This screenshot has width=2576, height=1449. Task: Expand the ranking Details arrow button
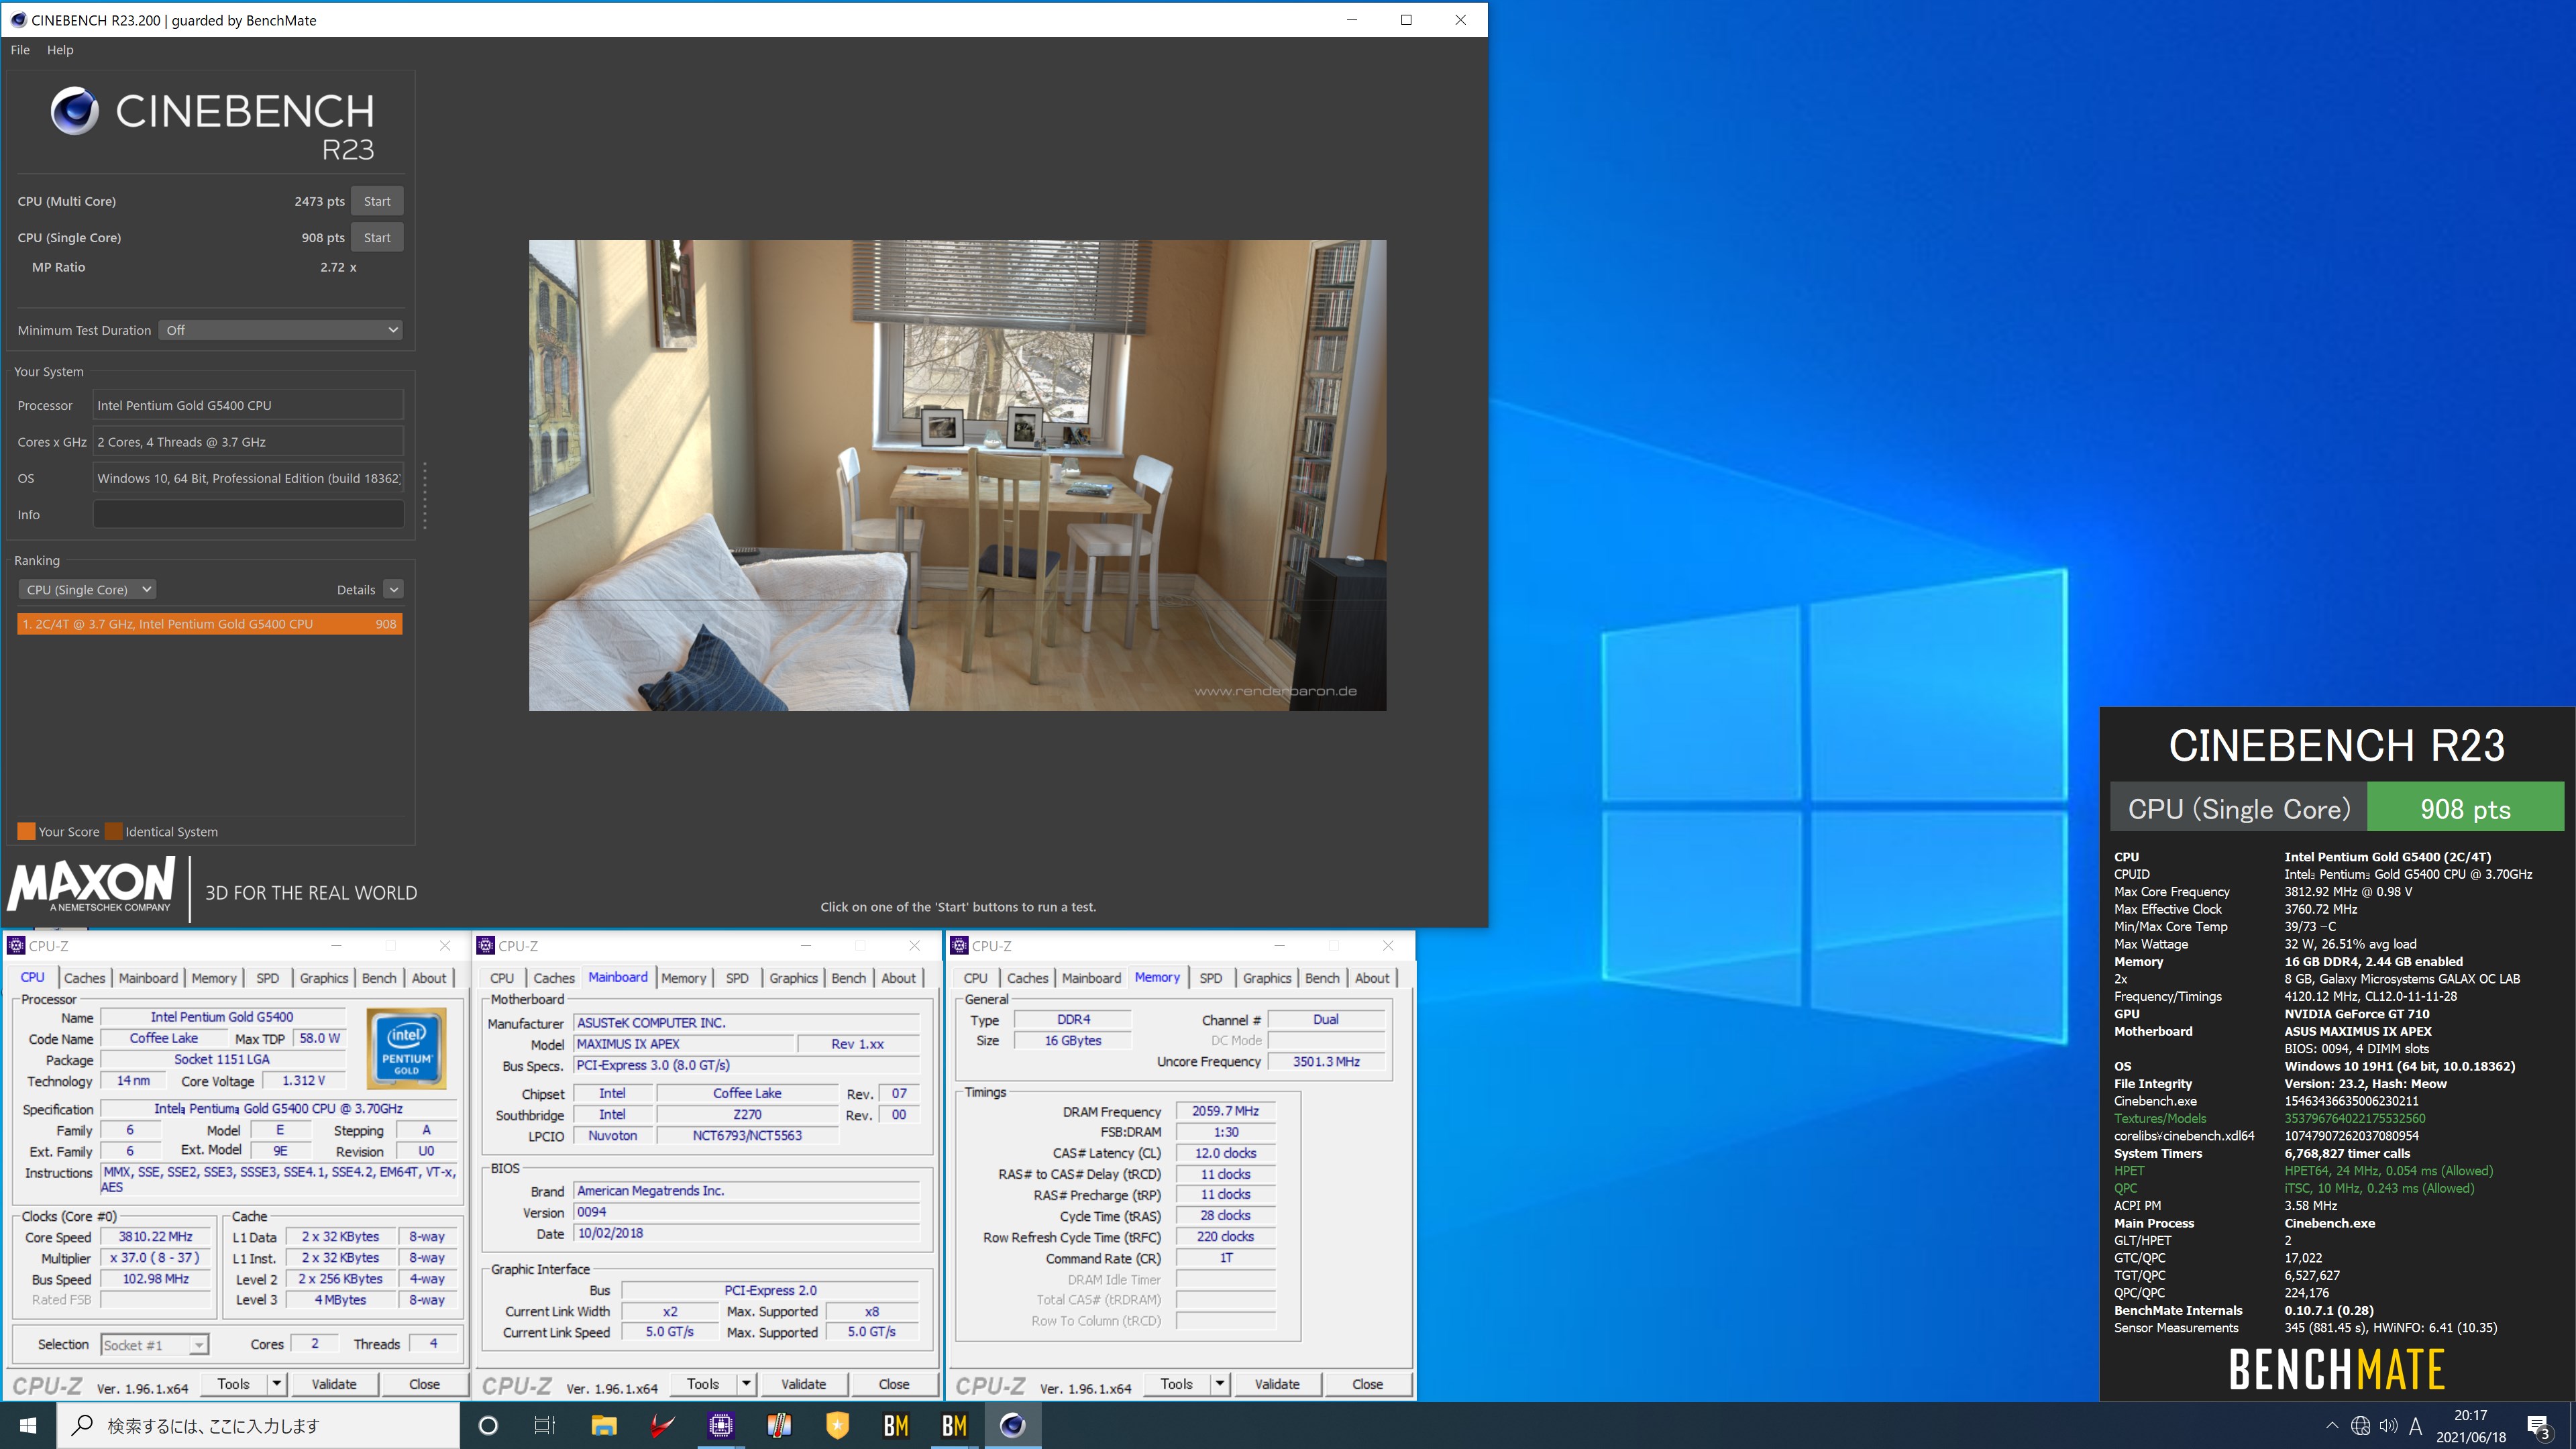[394, 590]
